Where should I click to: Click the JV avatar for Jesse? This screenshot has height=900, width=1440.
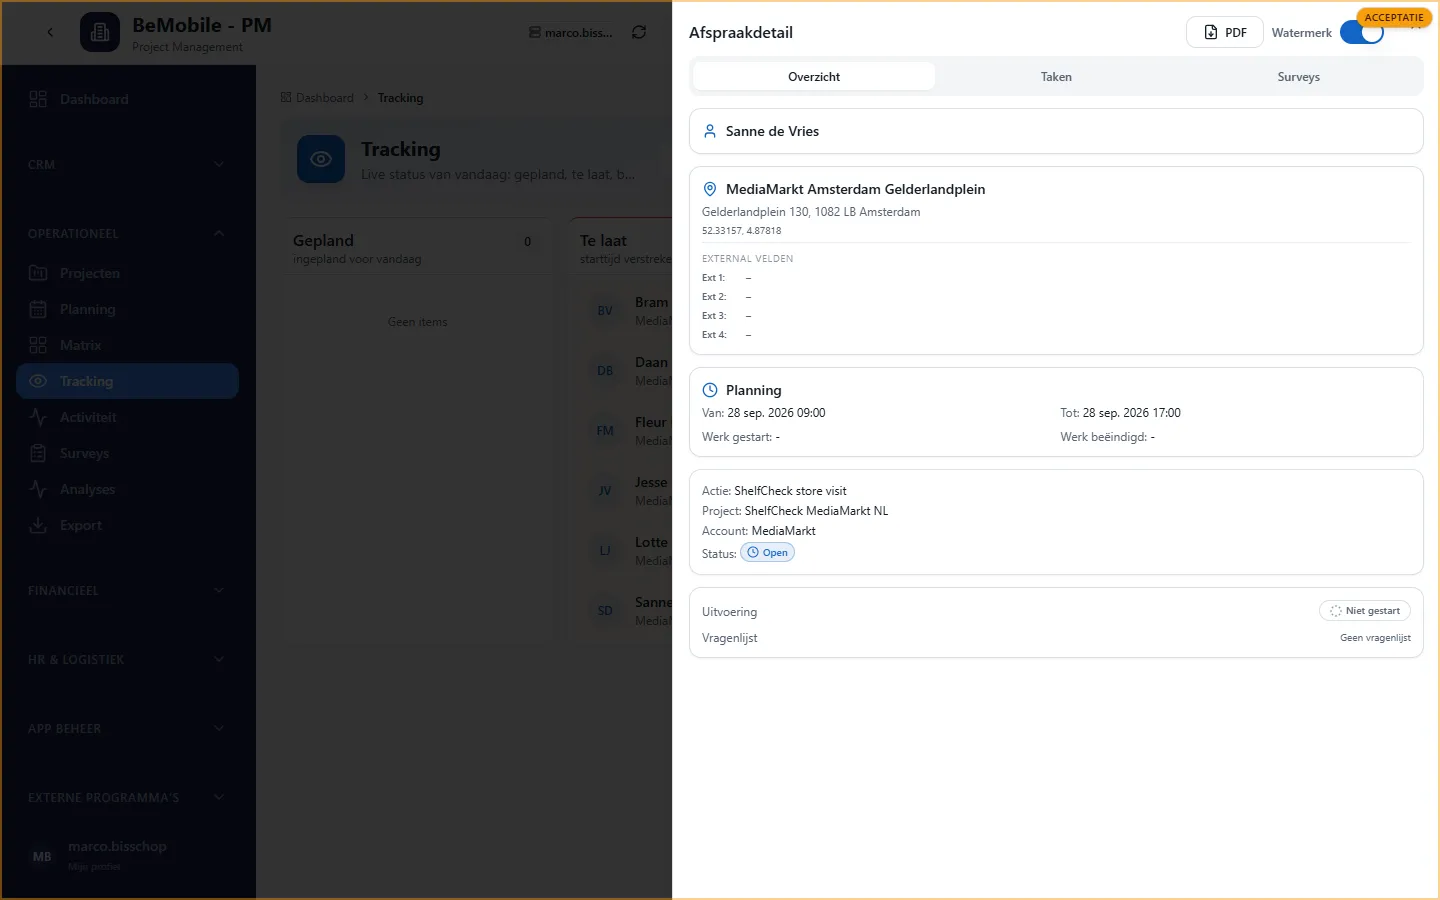605,491
